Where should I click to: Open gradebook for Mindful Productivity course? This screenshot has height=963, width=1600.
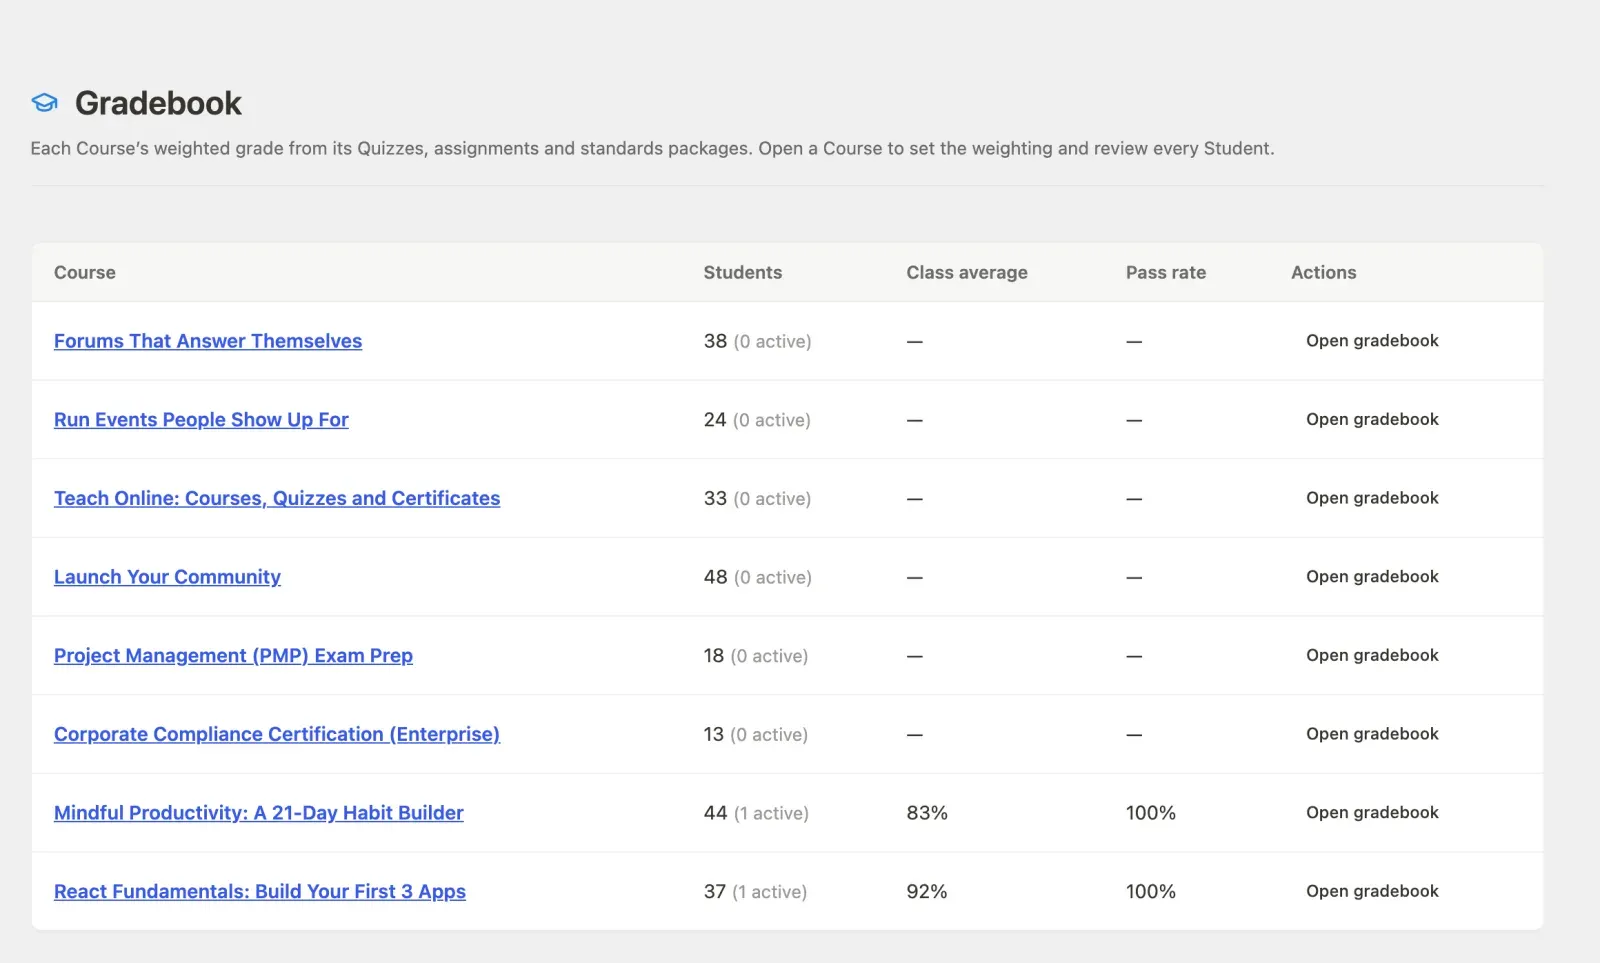(1372, 813)
